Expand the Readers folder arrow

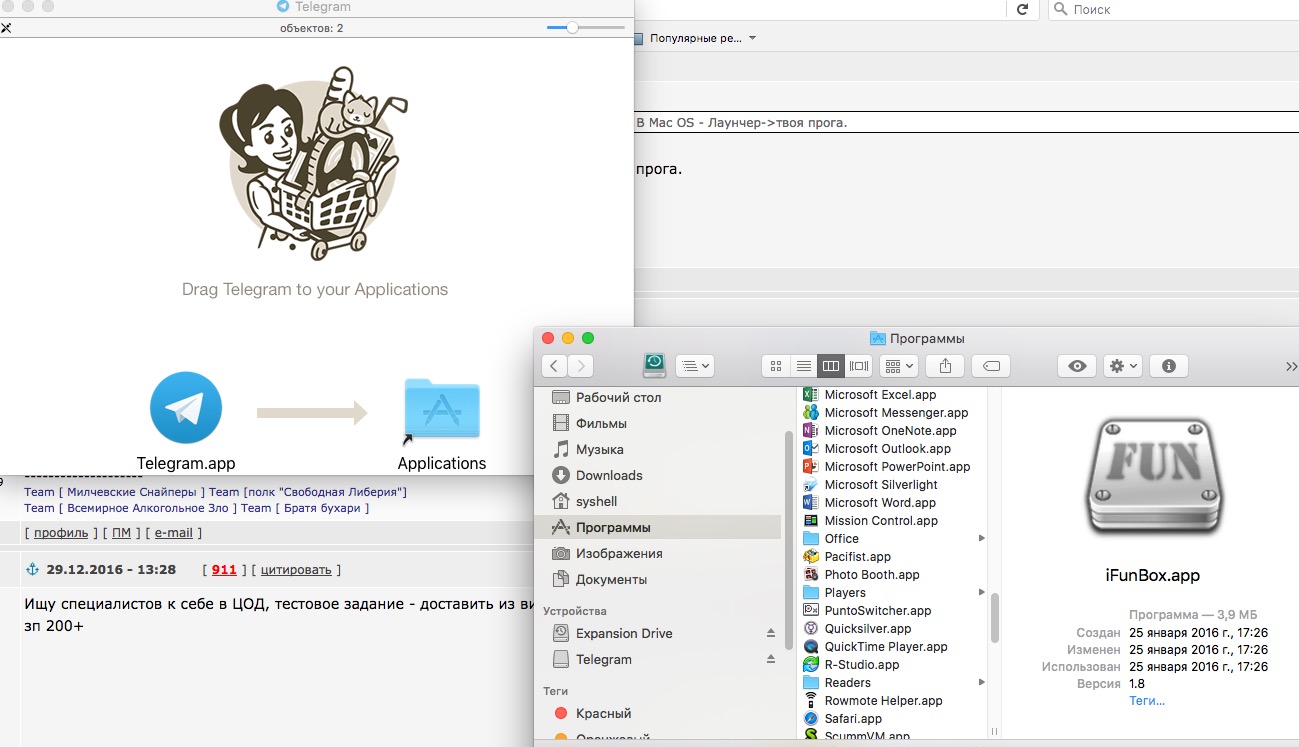point(981,683)
